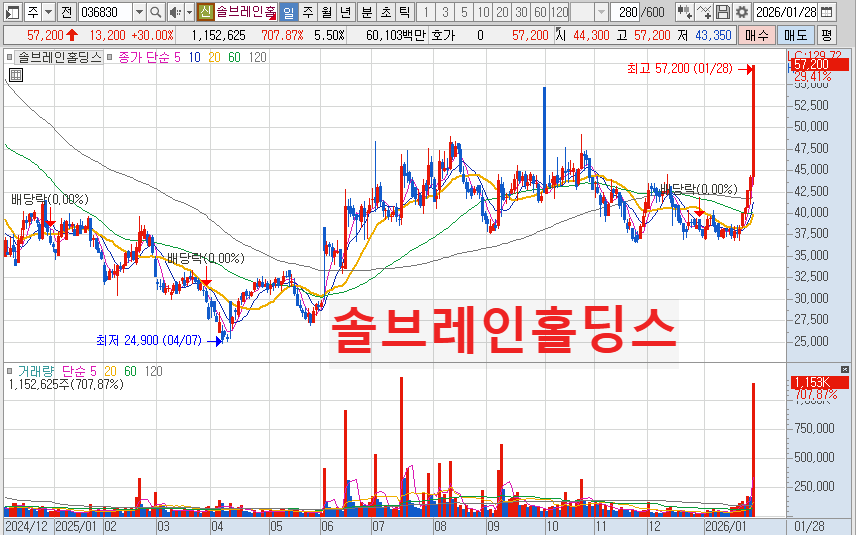The image size is (856, 535).
Task: Click the candlestick compare chart icon
Action: coord(684,12)
